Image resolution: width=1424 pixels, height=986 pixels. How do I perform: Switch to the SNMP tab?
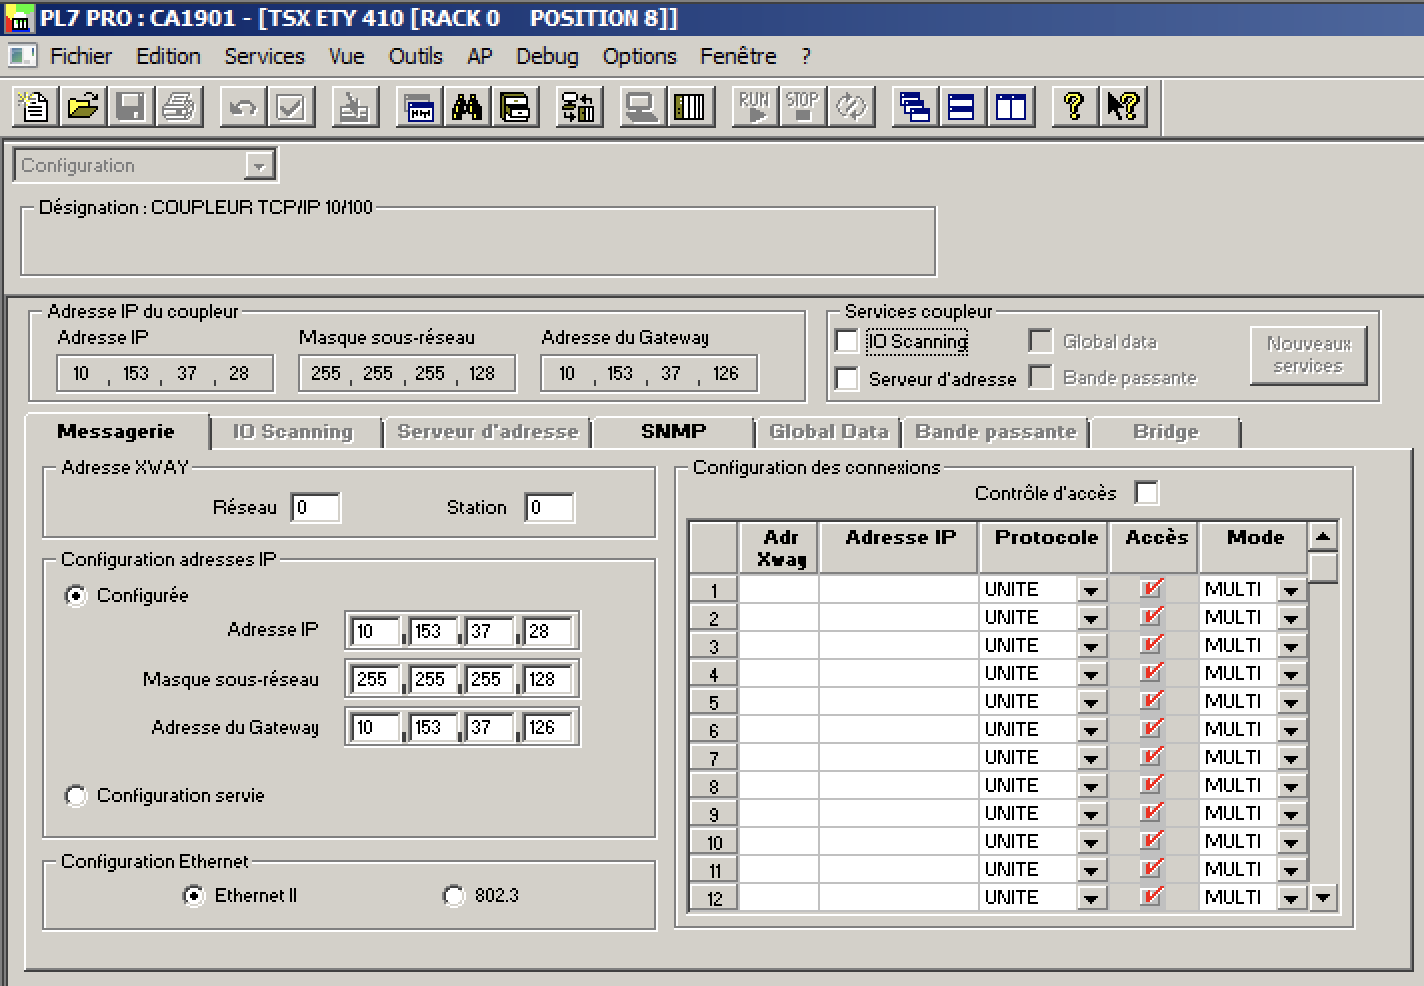(673, 432)
